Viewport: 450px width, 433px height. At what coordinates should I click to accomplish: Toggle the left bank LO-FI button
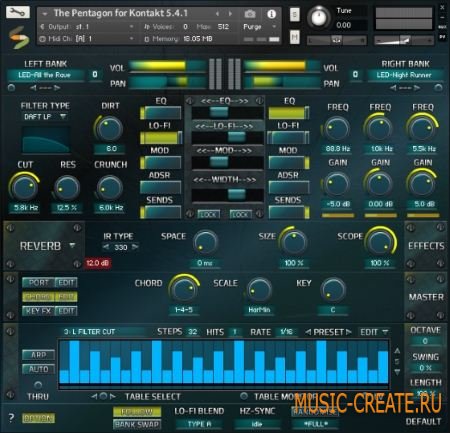161,138
